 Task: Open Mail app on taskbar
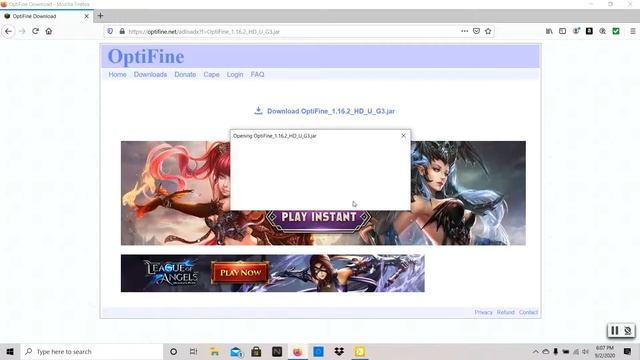click(x=236, y=351)
